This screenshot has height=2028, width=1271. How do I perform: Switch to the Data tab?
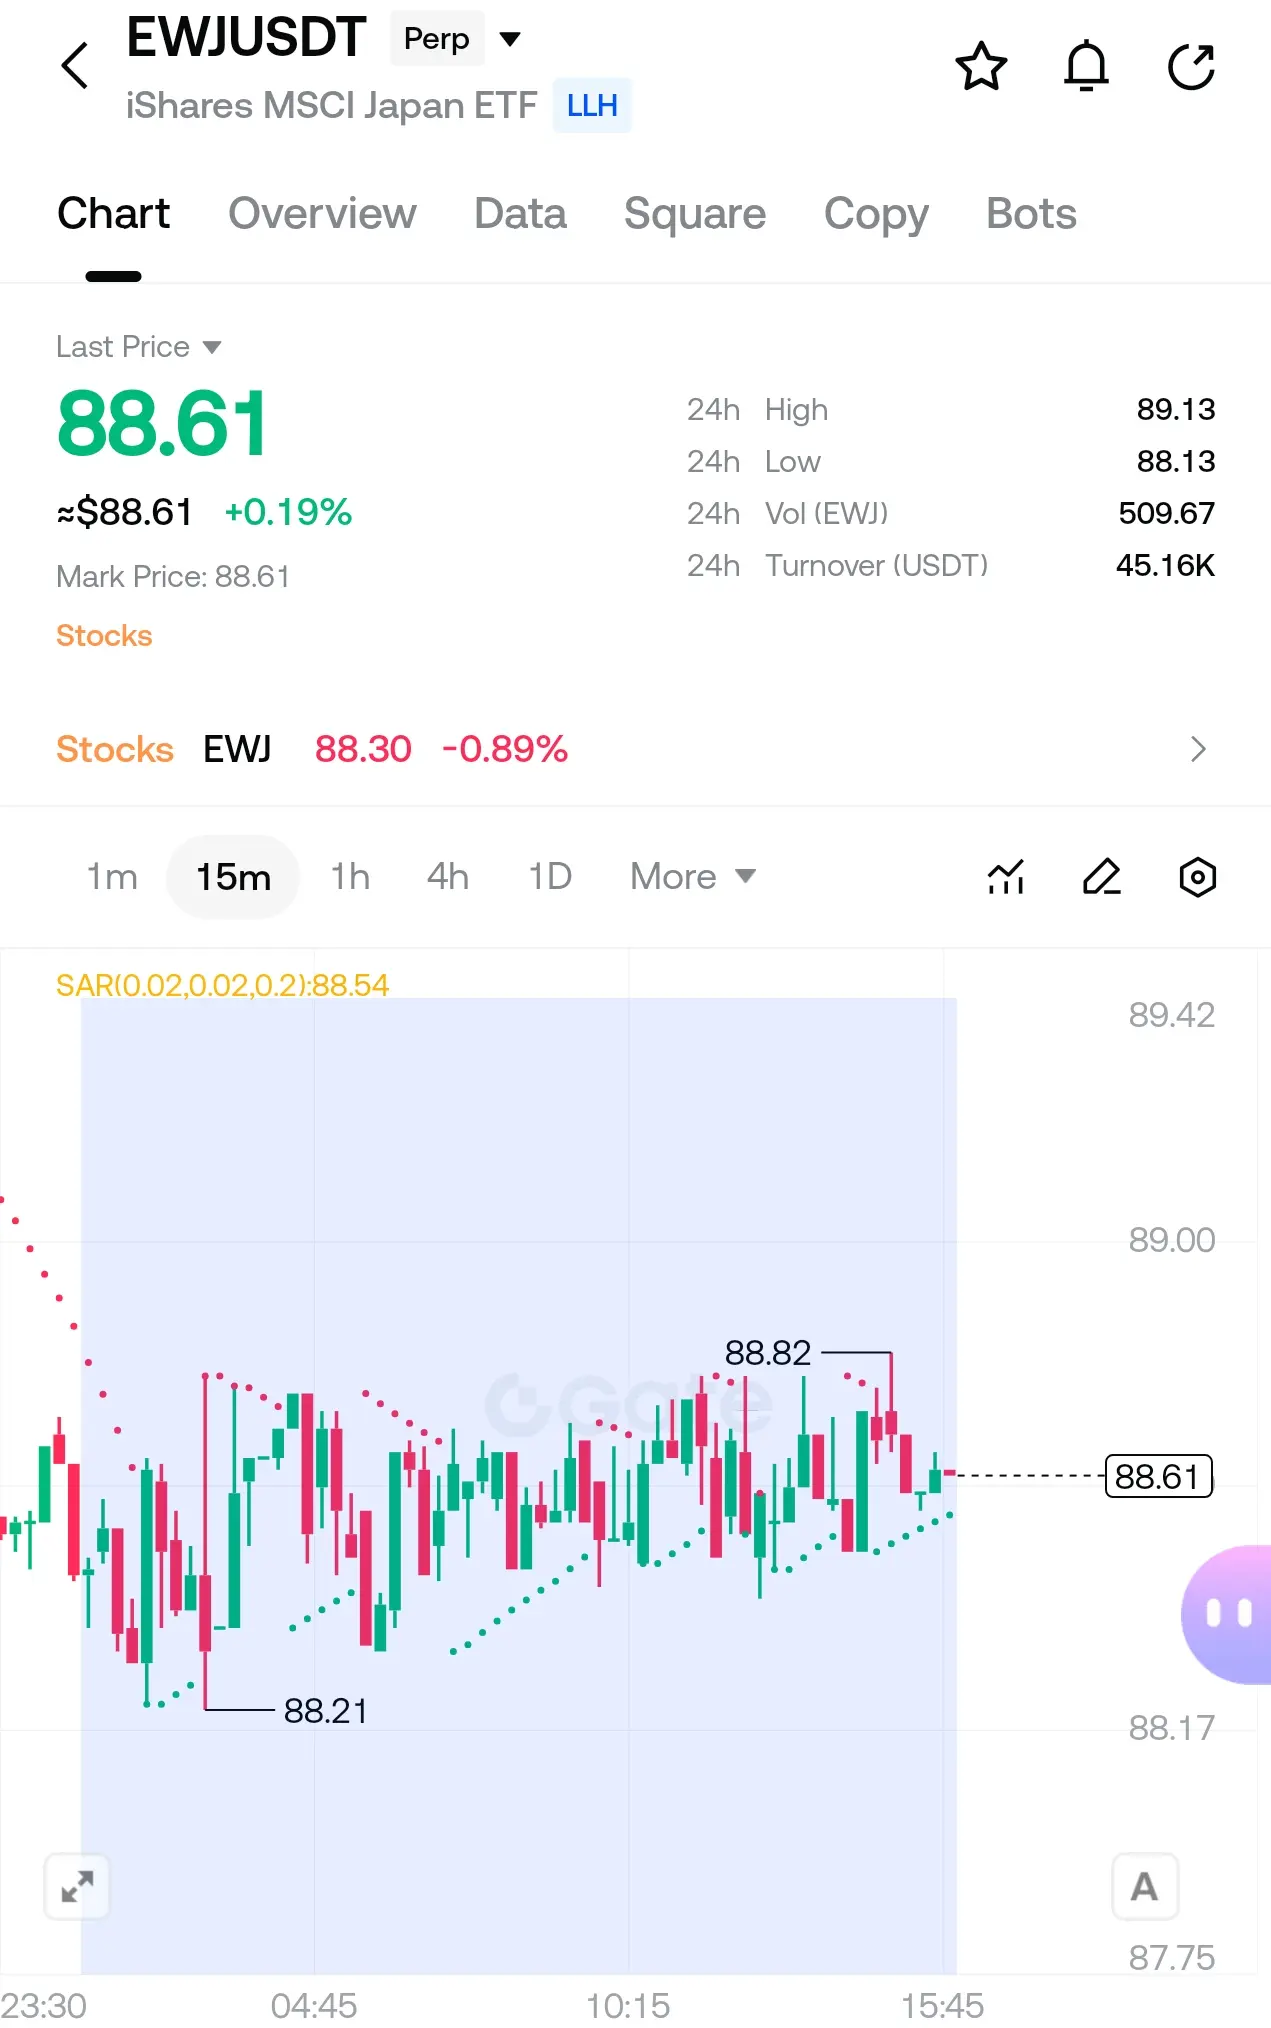click(x=520, y=214)
